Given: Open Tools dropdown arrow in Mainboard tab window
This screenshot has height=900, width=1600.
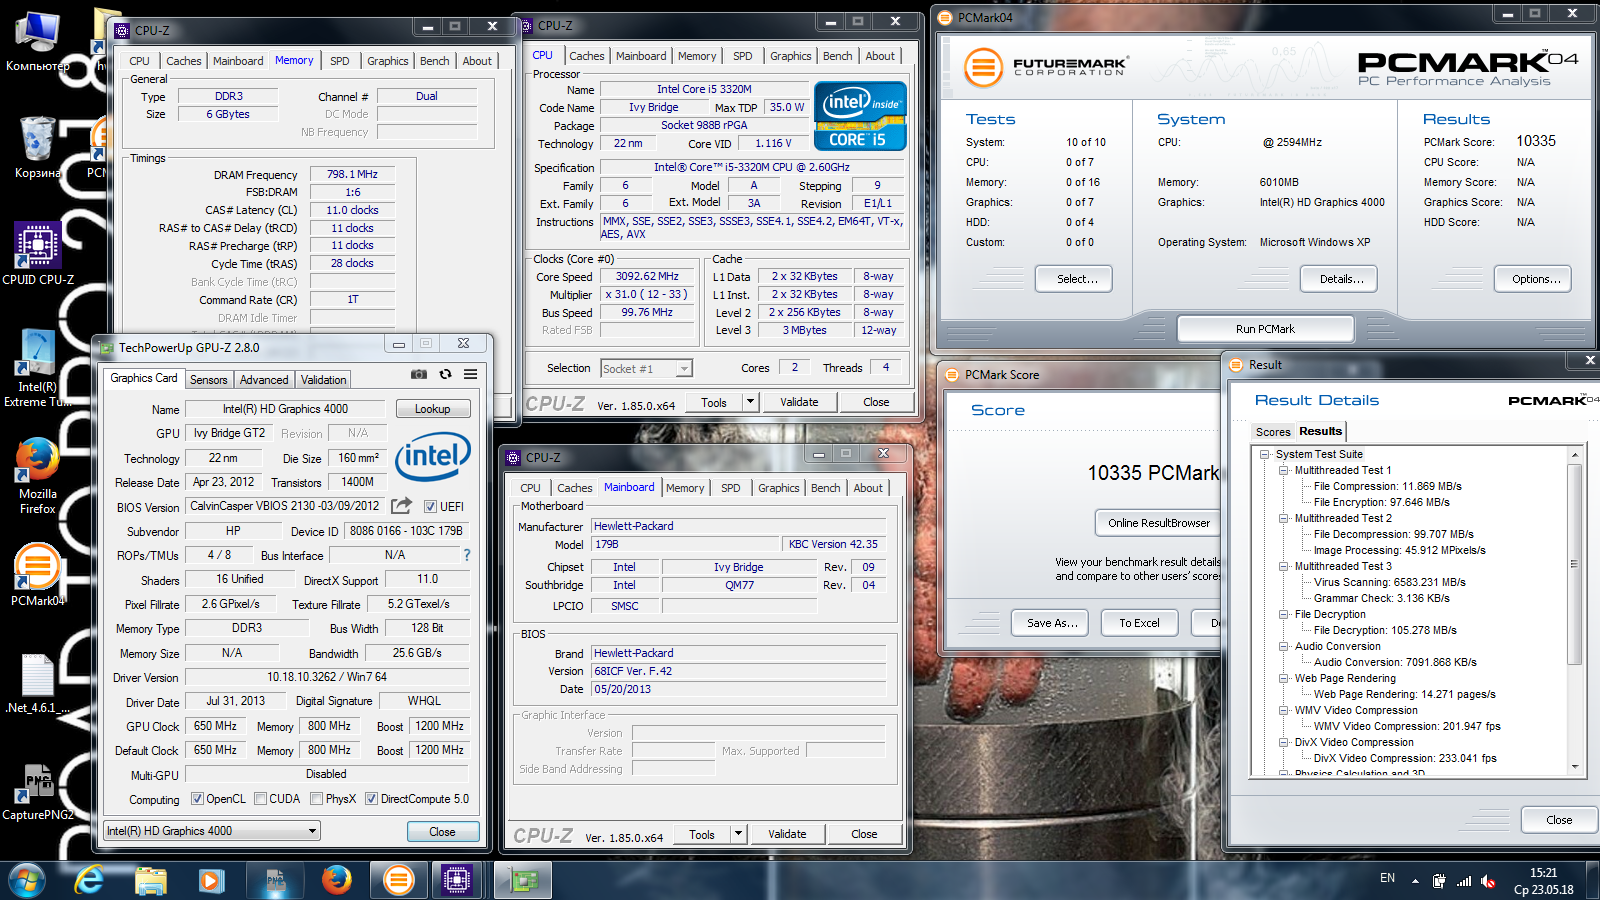Looking at the screenshot, I should coord(738,834).
